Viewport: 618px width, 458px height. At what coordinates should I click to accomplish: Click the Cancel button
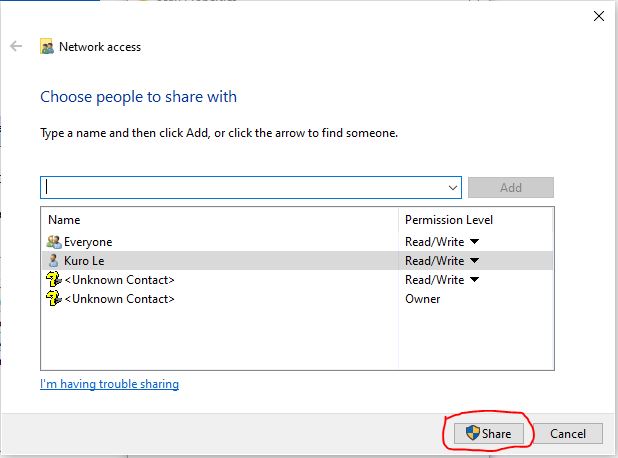(568, 434)
